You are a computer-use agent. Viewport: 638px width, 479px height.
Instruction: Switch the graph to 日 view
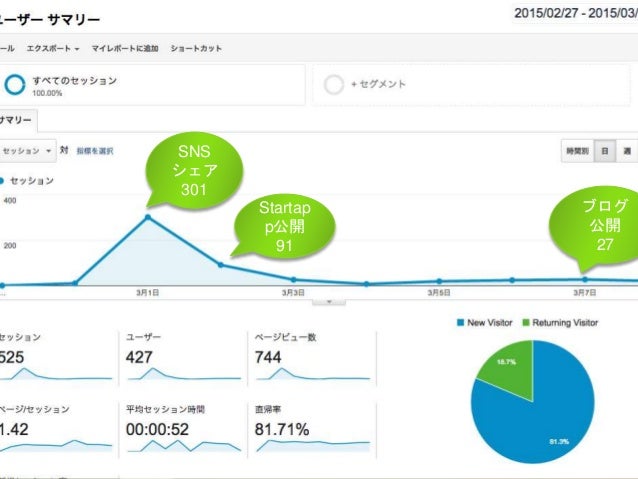(x=605, y=151)
